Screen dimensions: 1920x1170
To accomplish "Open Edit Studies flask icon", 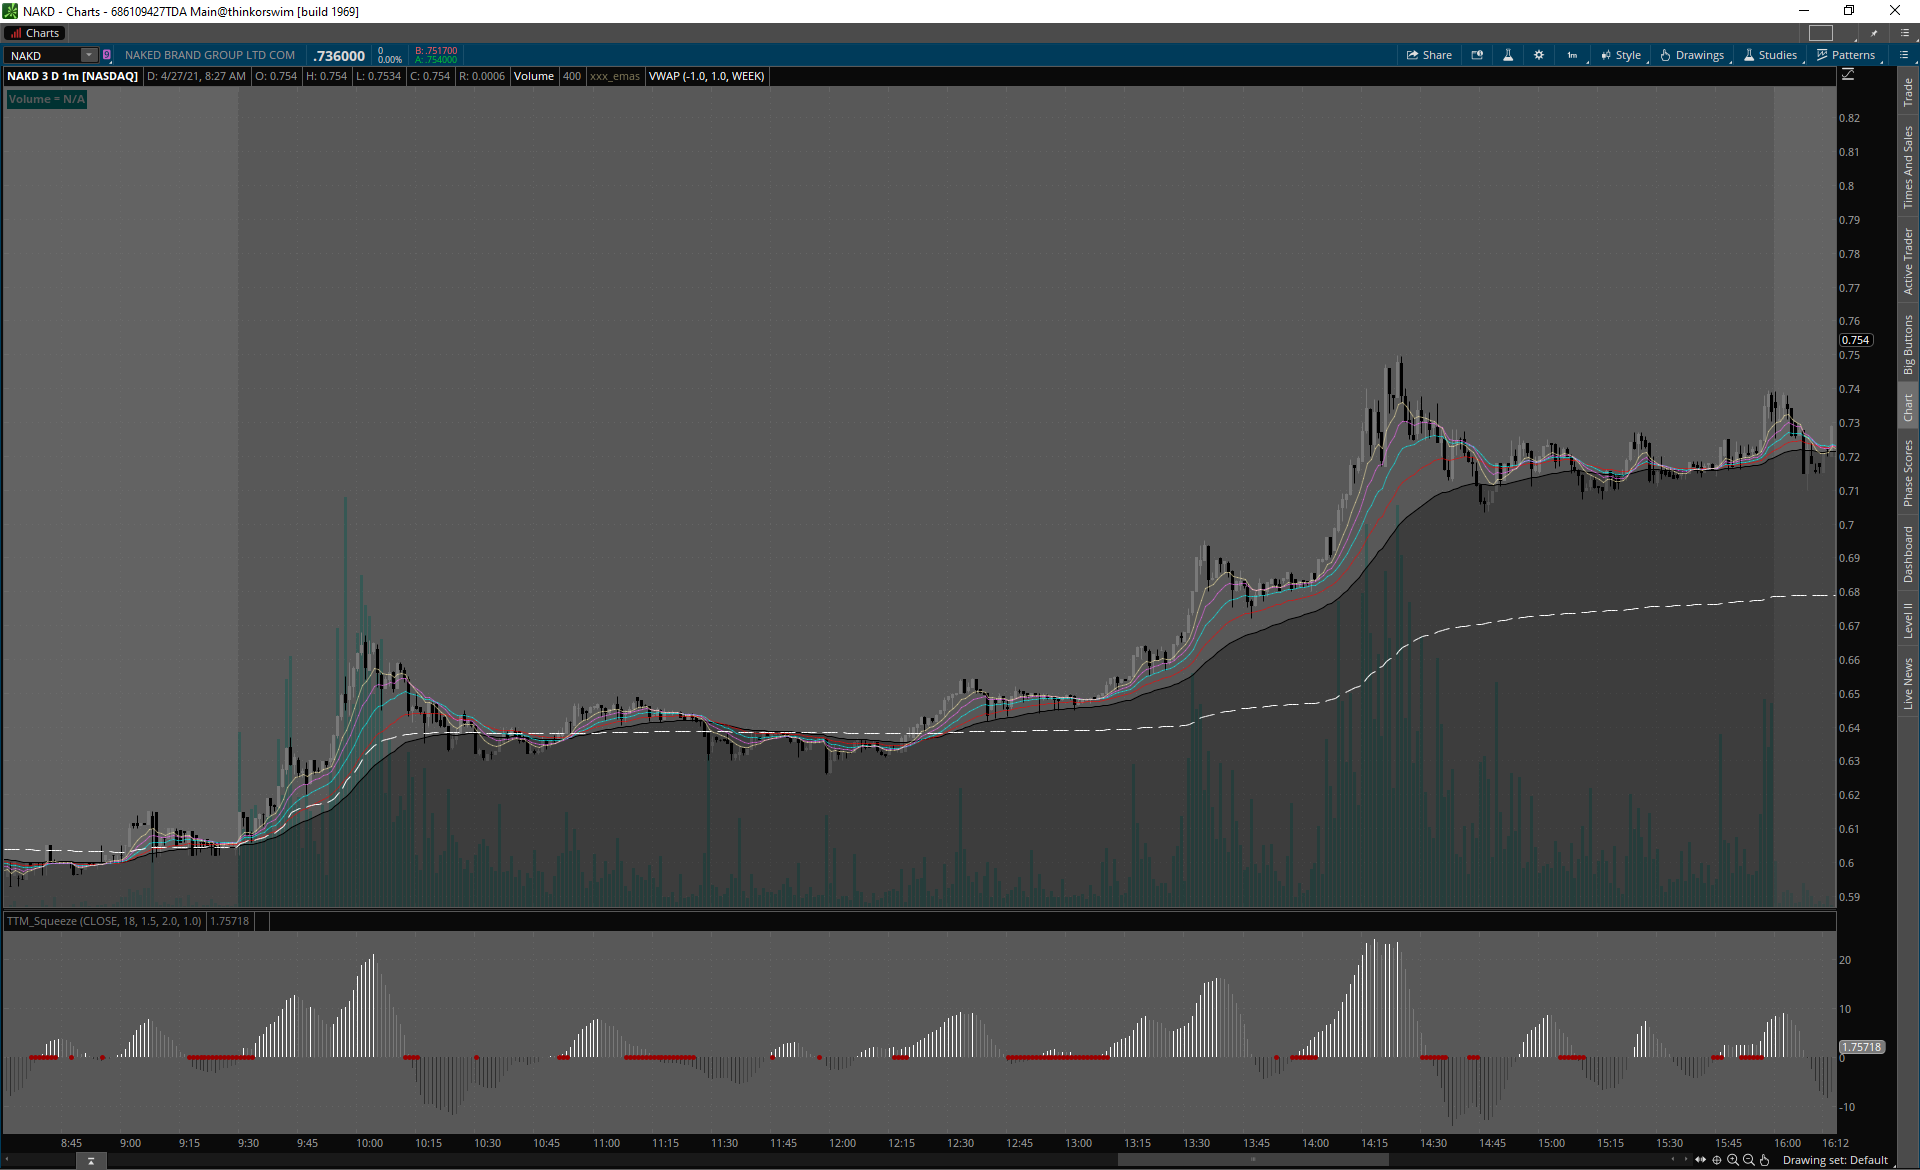I will 1508,55.
